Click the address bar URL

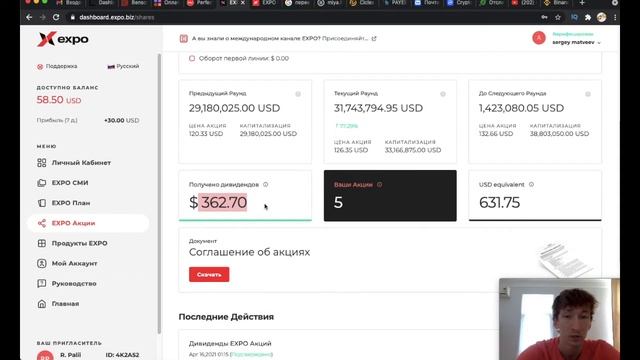(117, 17)
